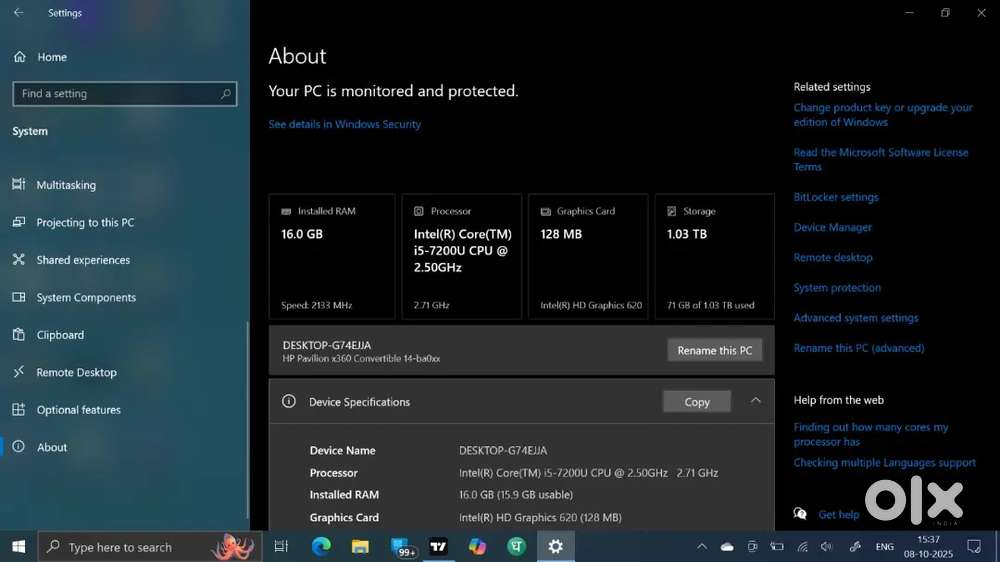
Task: Show hidden system tray icons
Action: point(702,547)
